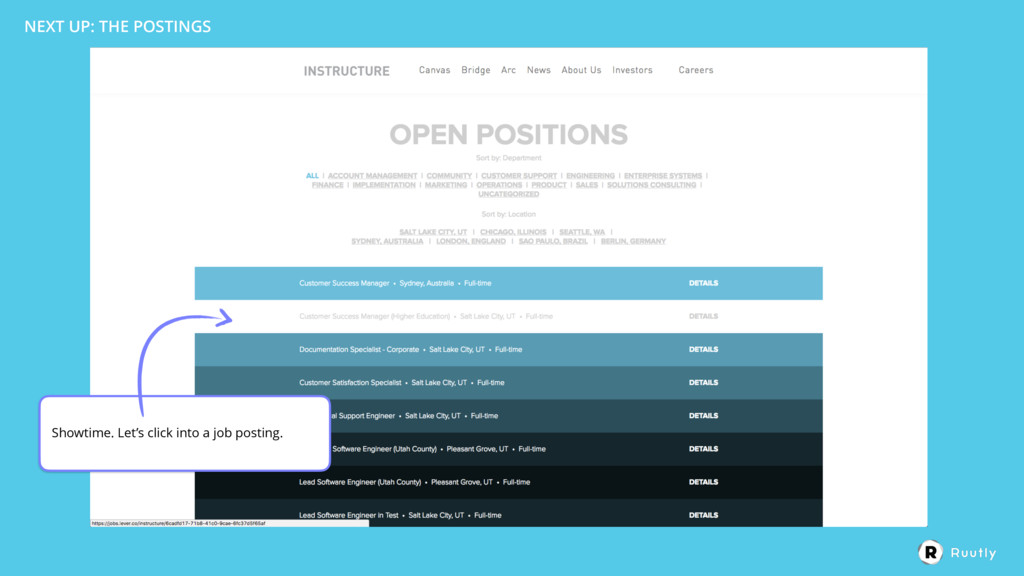
Task: Filter by Finance department
Action: point(327,185)
